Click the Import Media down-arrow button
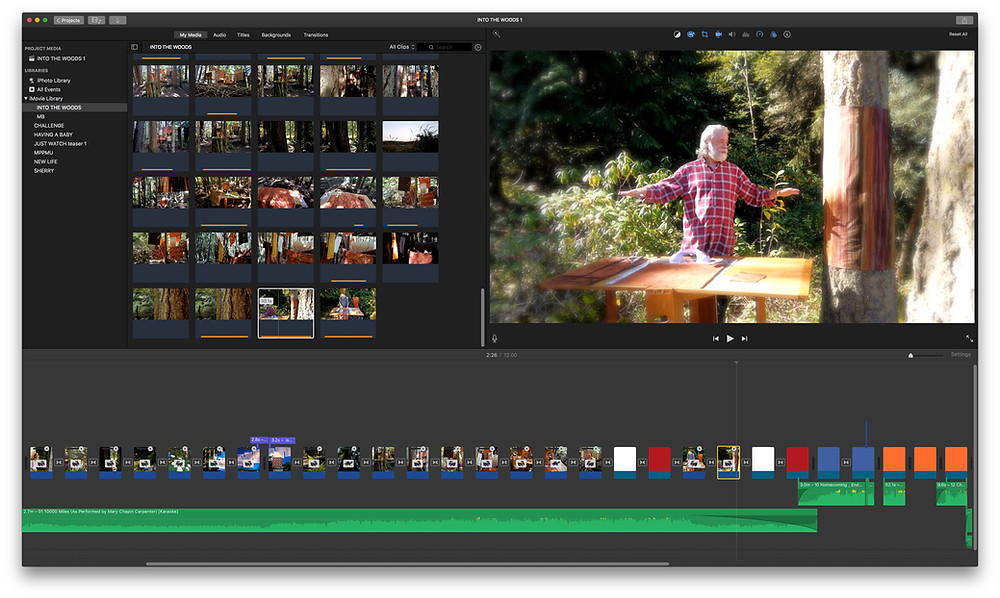Screen dimensions: 1000x598 click(117, 20)
